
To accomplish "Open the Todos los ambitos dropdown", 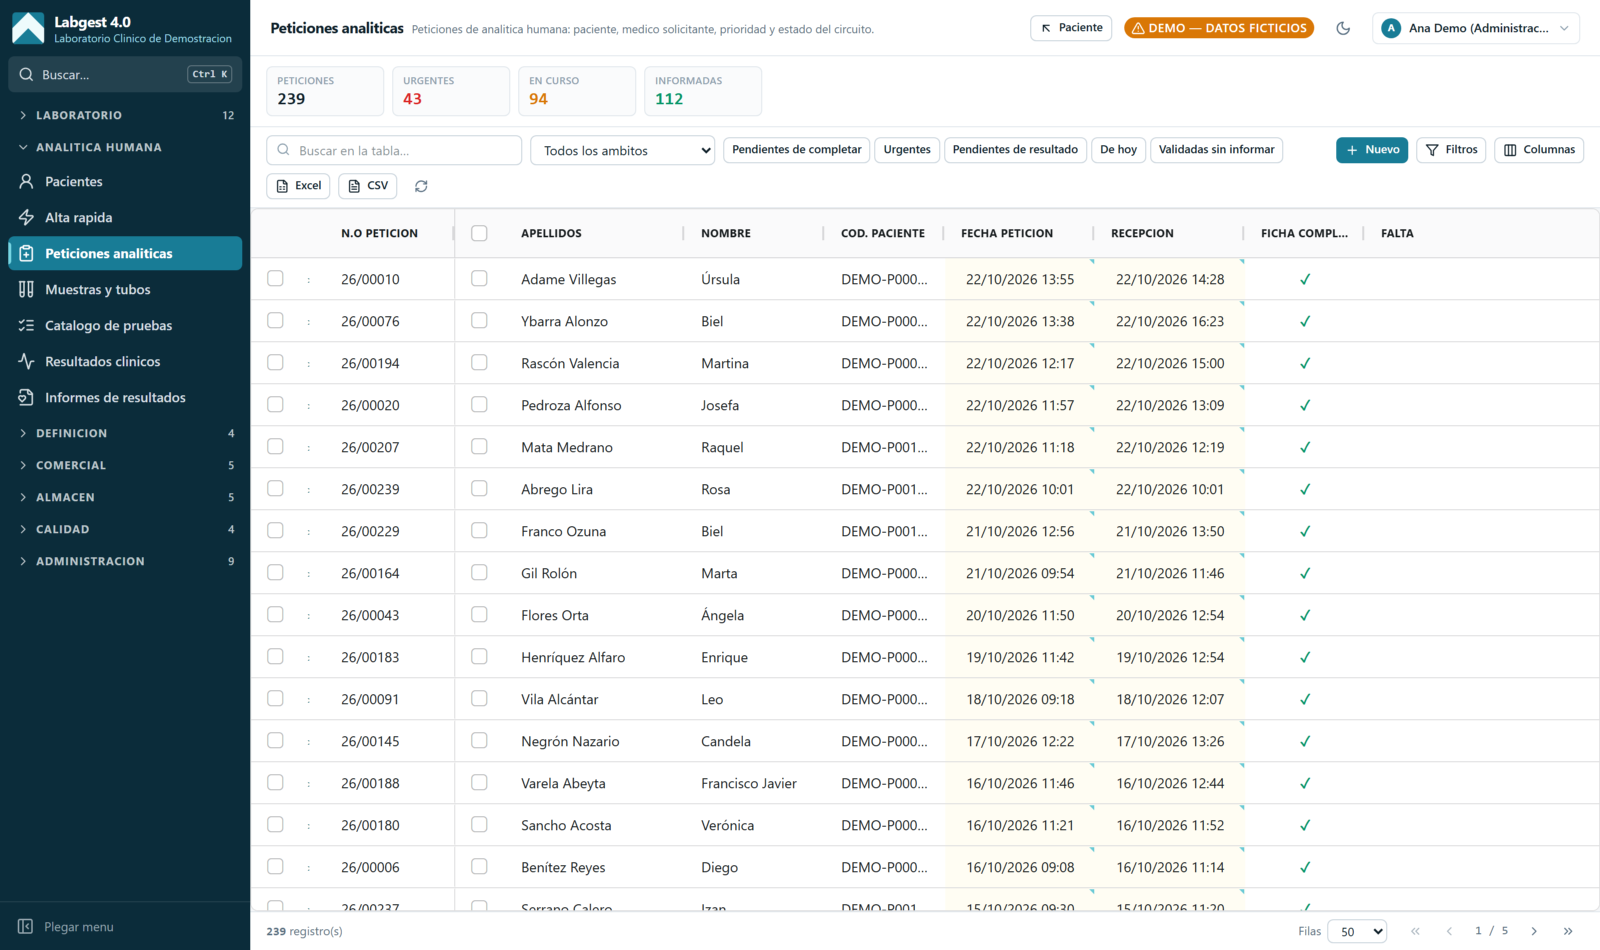I will point(622,150).
